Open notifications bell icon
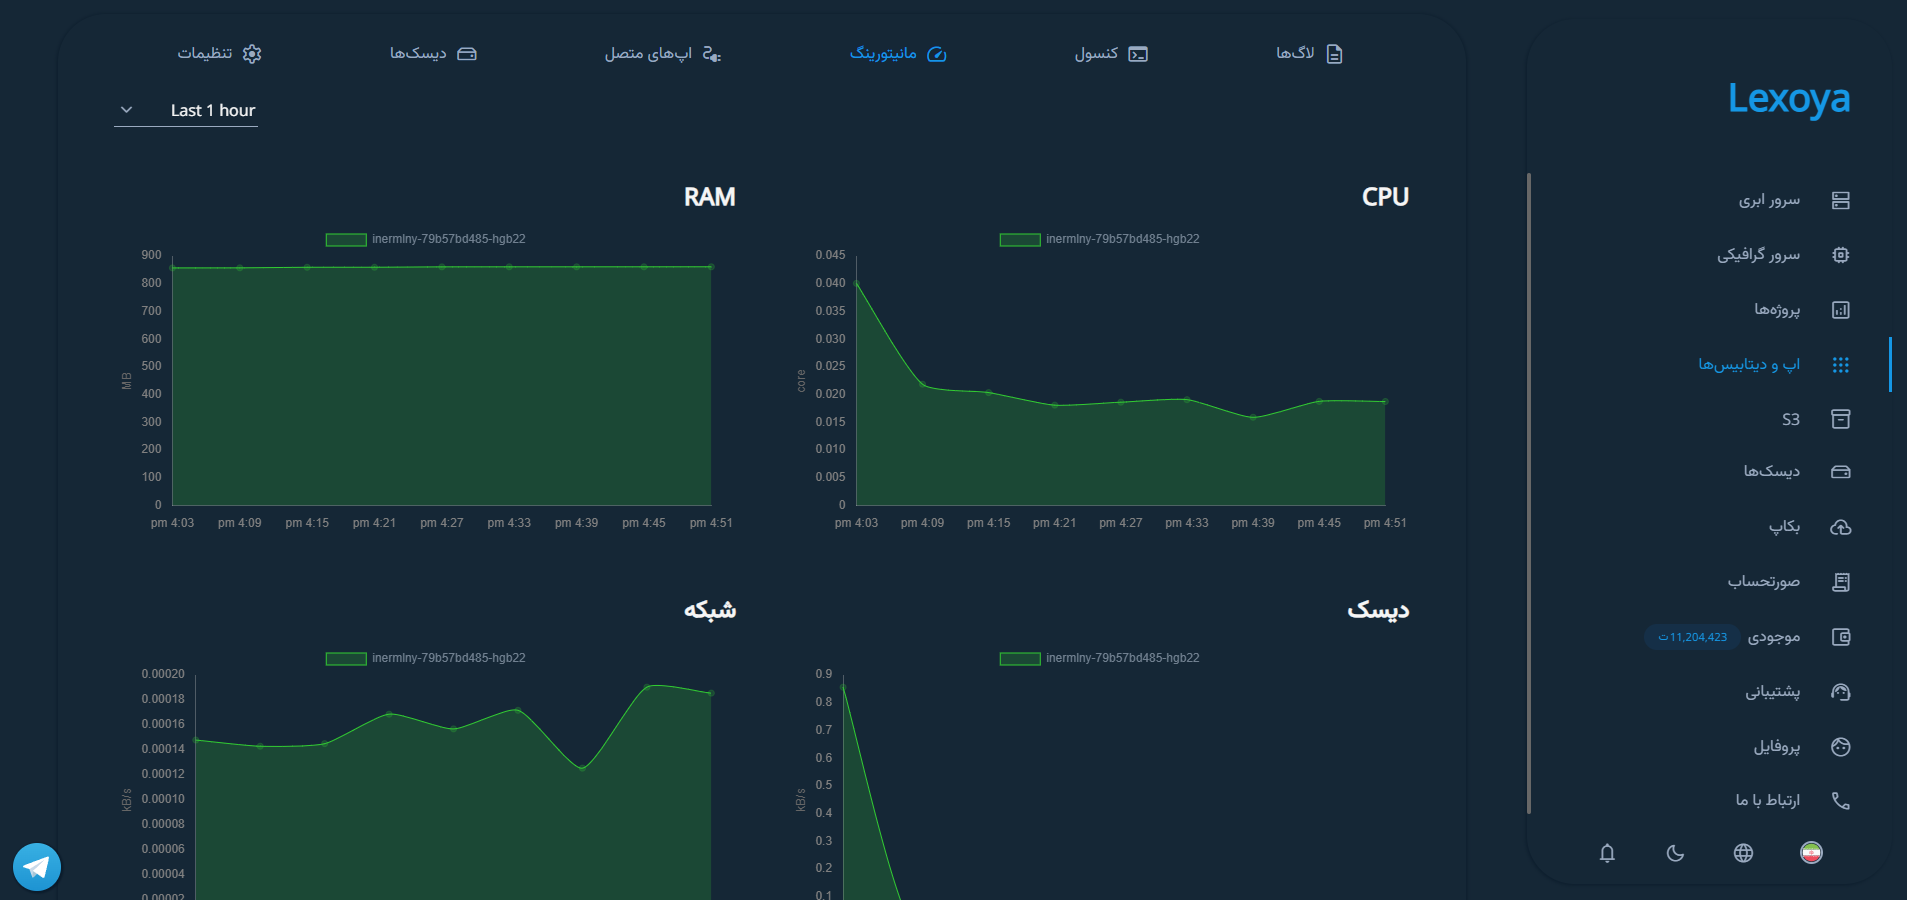Viewport: 1907px width, 900px height. pyautogui.click(x=1607, y=853)
